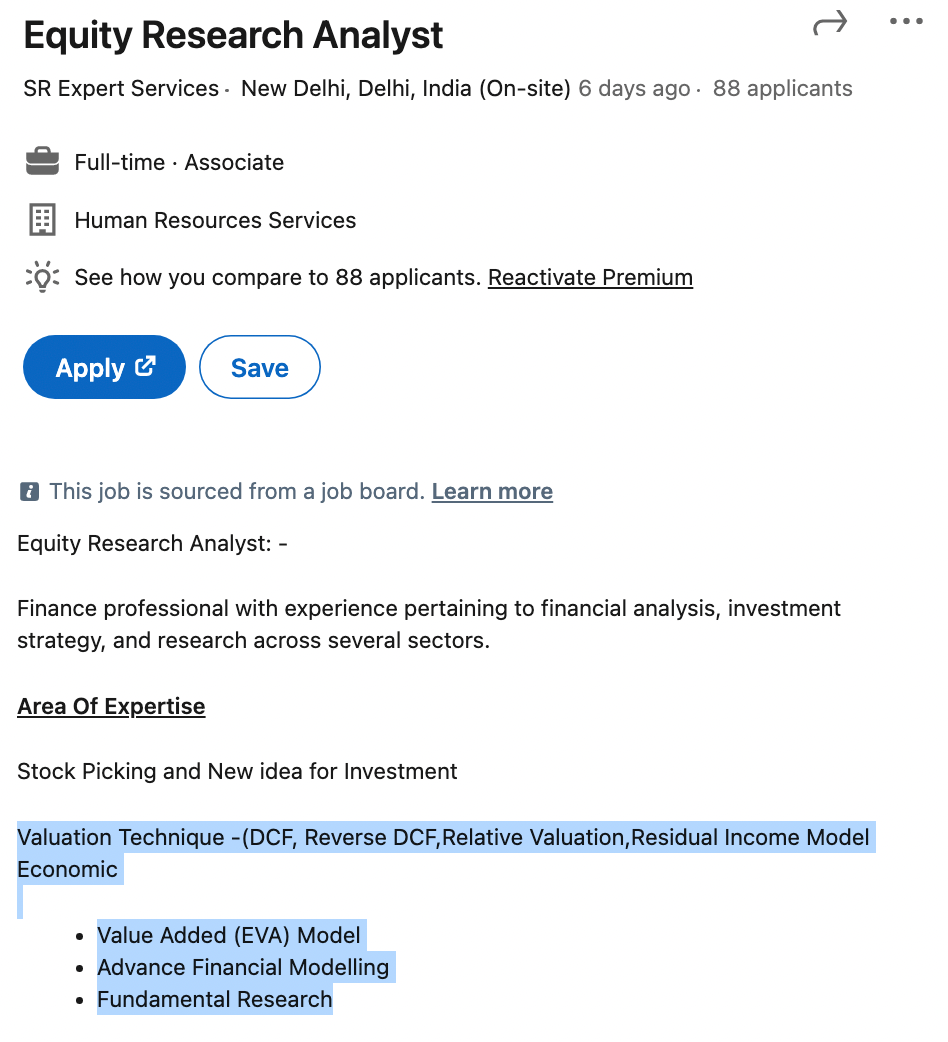Open the three-dot more options menu

pos(906,22)
